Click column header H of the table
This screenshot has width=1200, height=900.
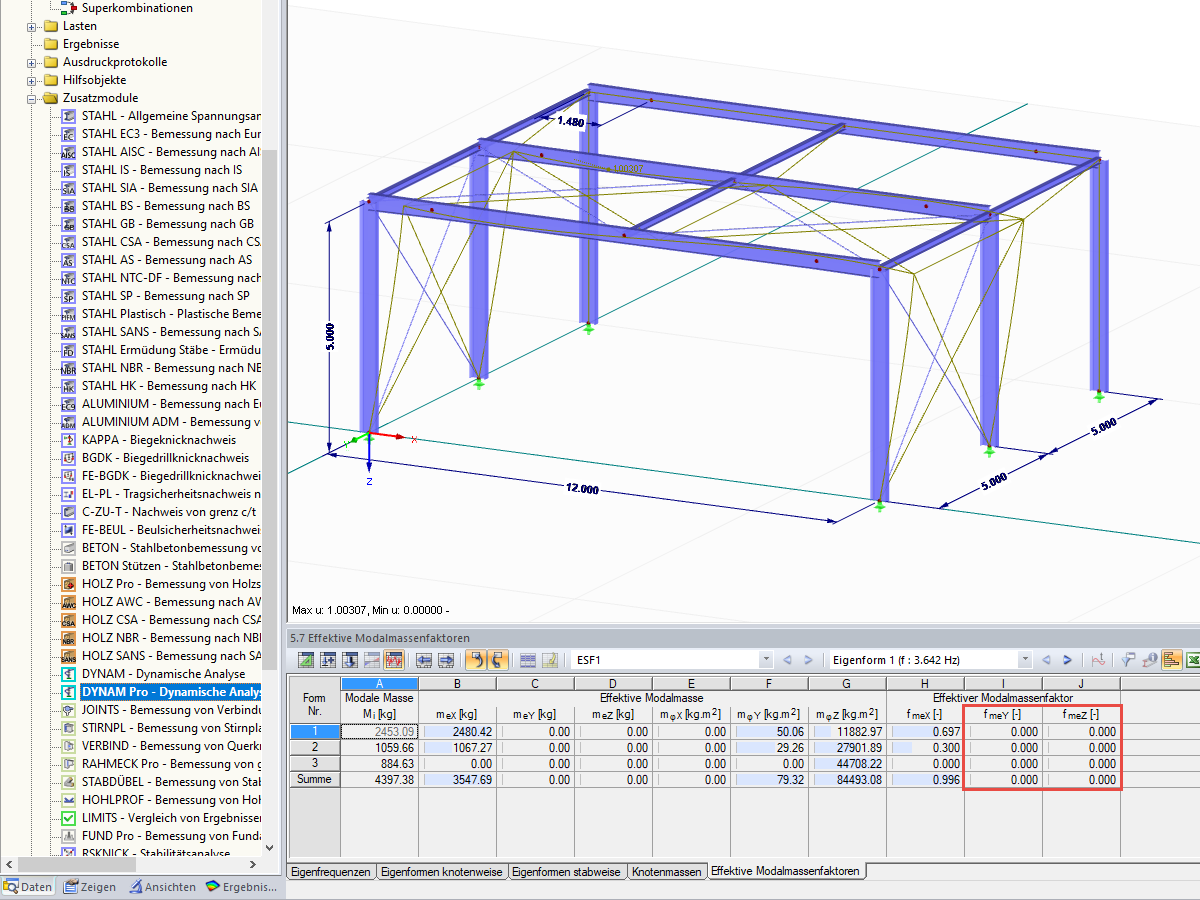(x=925, y=682)
